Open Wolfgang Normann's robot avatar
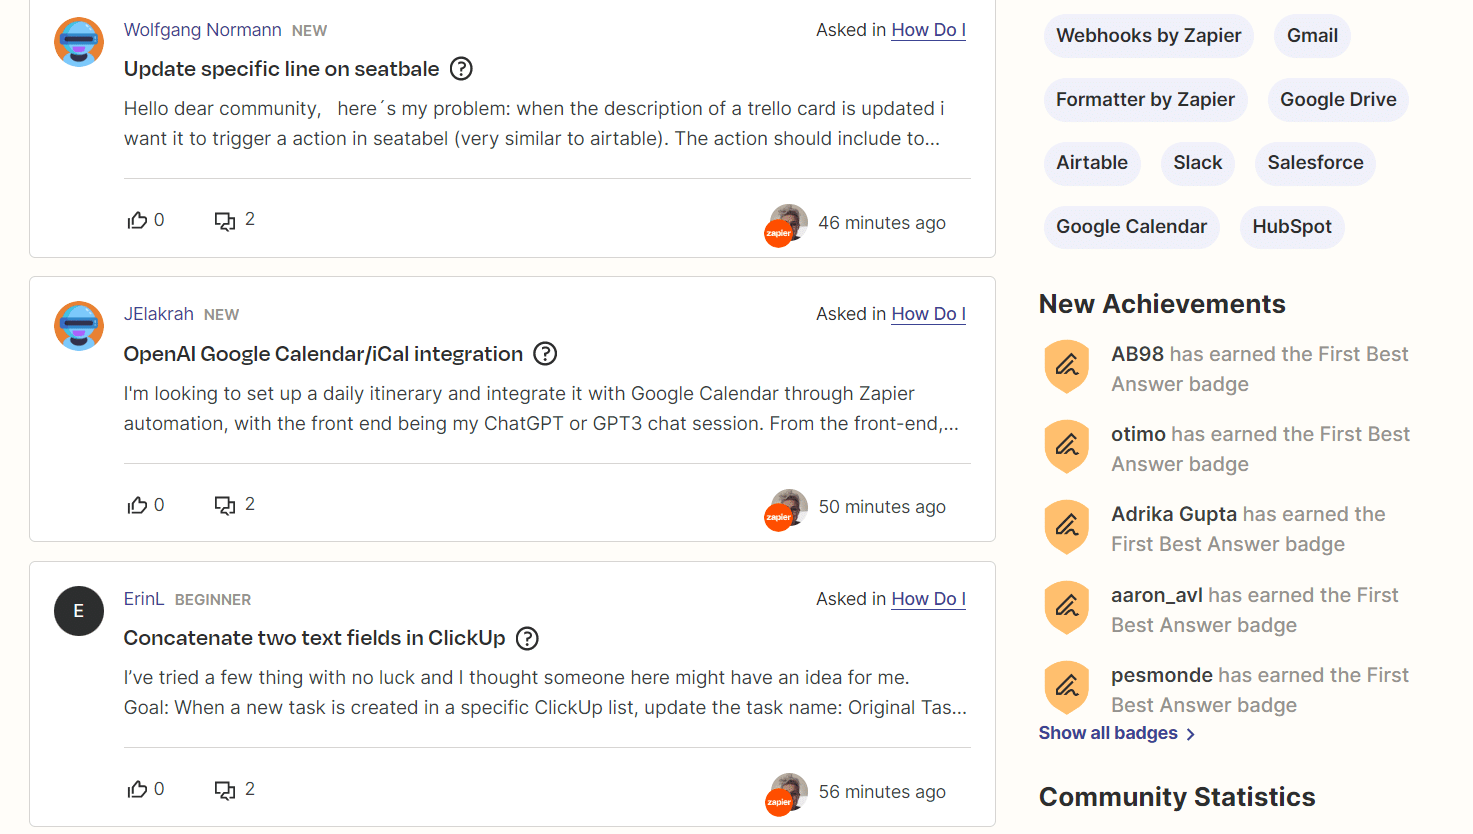This screenshot has width=1473, height=834. [x=78, y=41]
